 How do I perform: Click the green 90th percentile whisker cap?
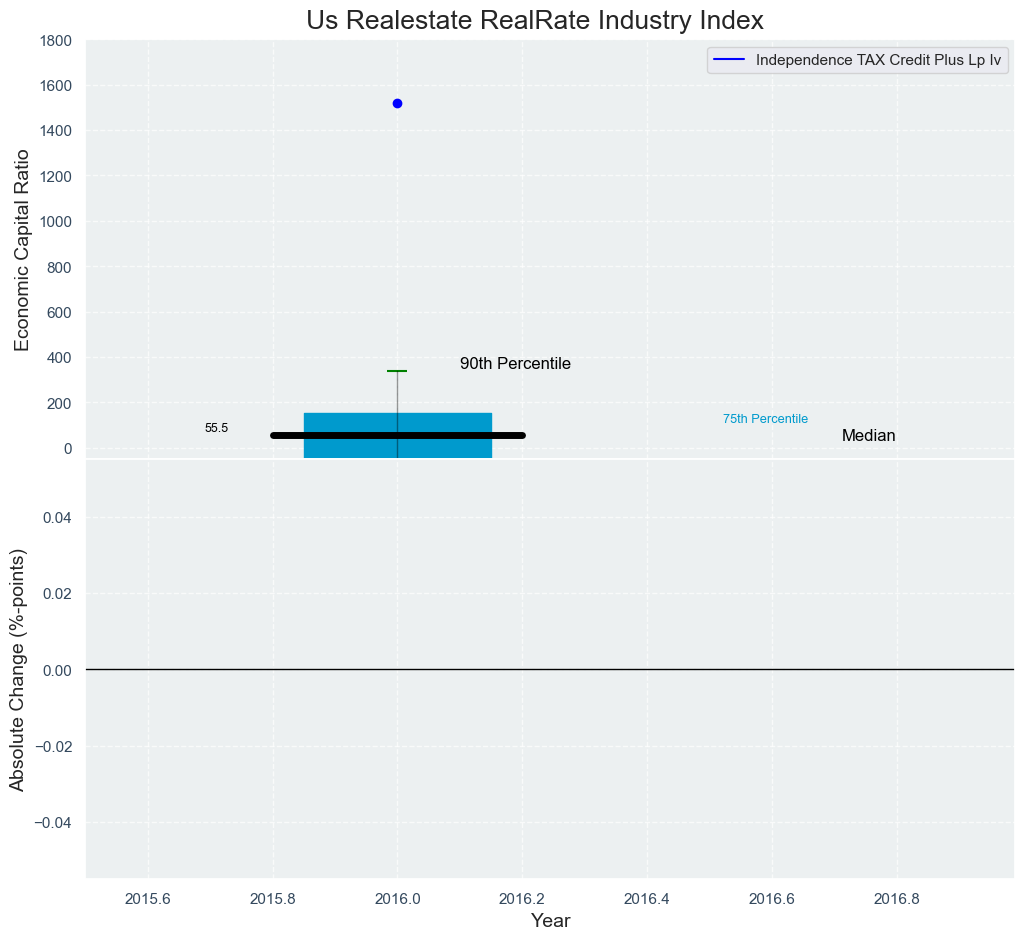(397, 371)
